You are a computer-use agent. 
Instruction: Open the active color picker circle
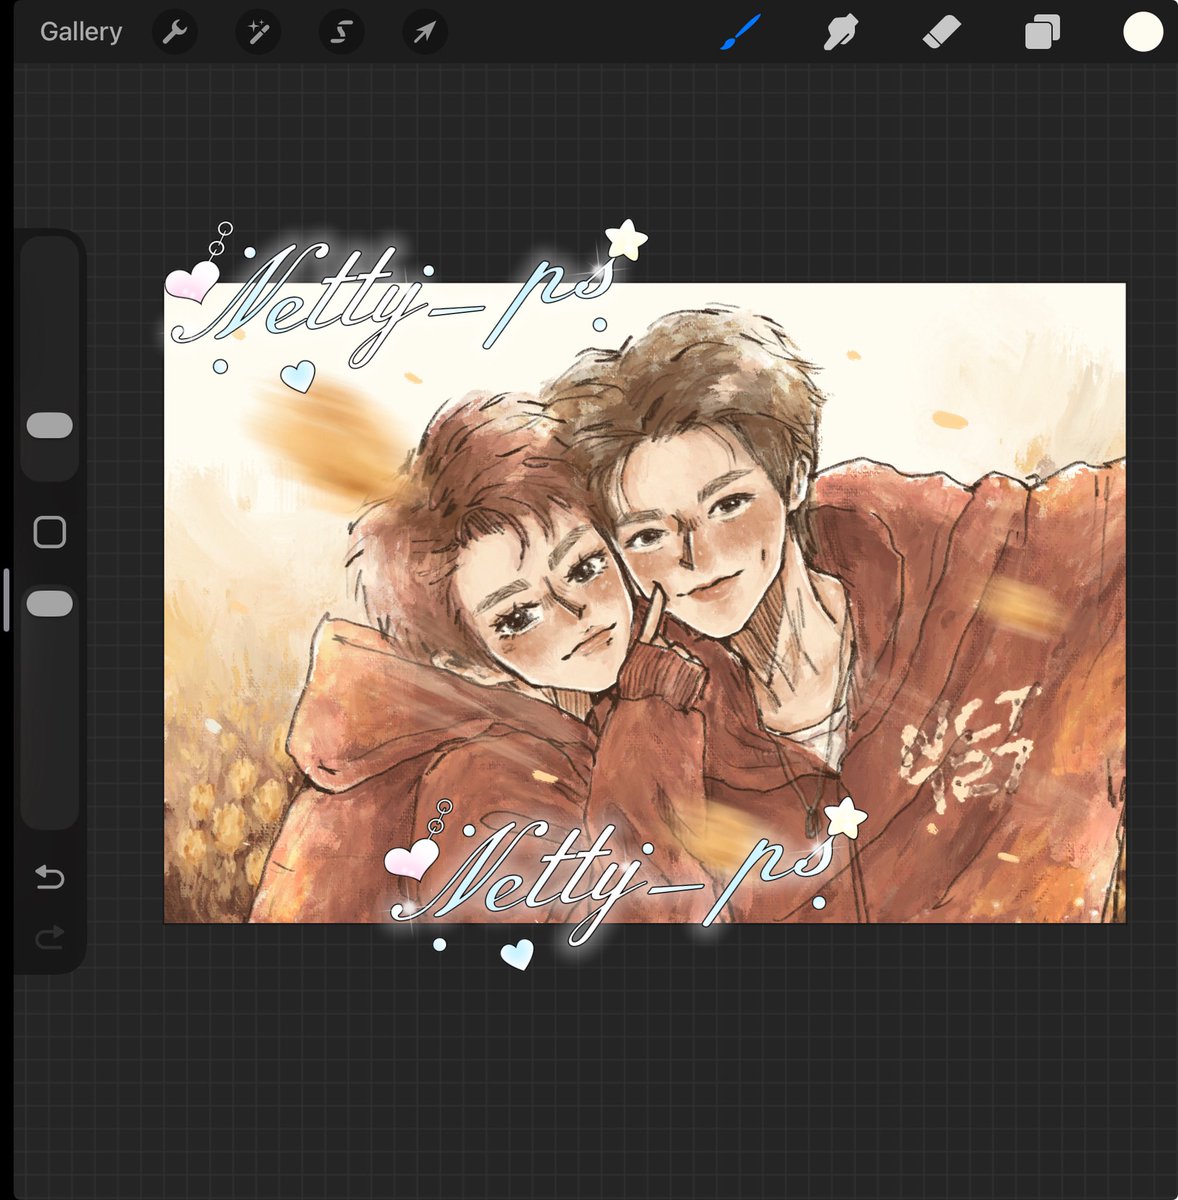click(x=1143, y=32)
